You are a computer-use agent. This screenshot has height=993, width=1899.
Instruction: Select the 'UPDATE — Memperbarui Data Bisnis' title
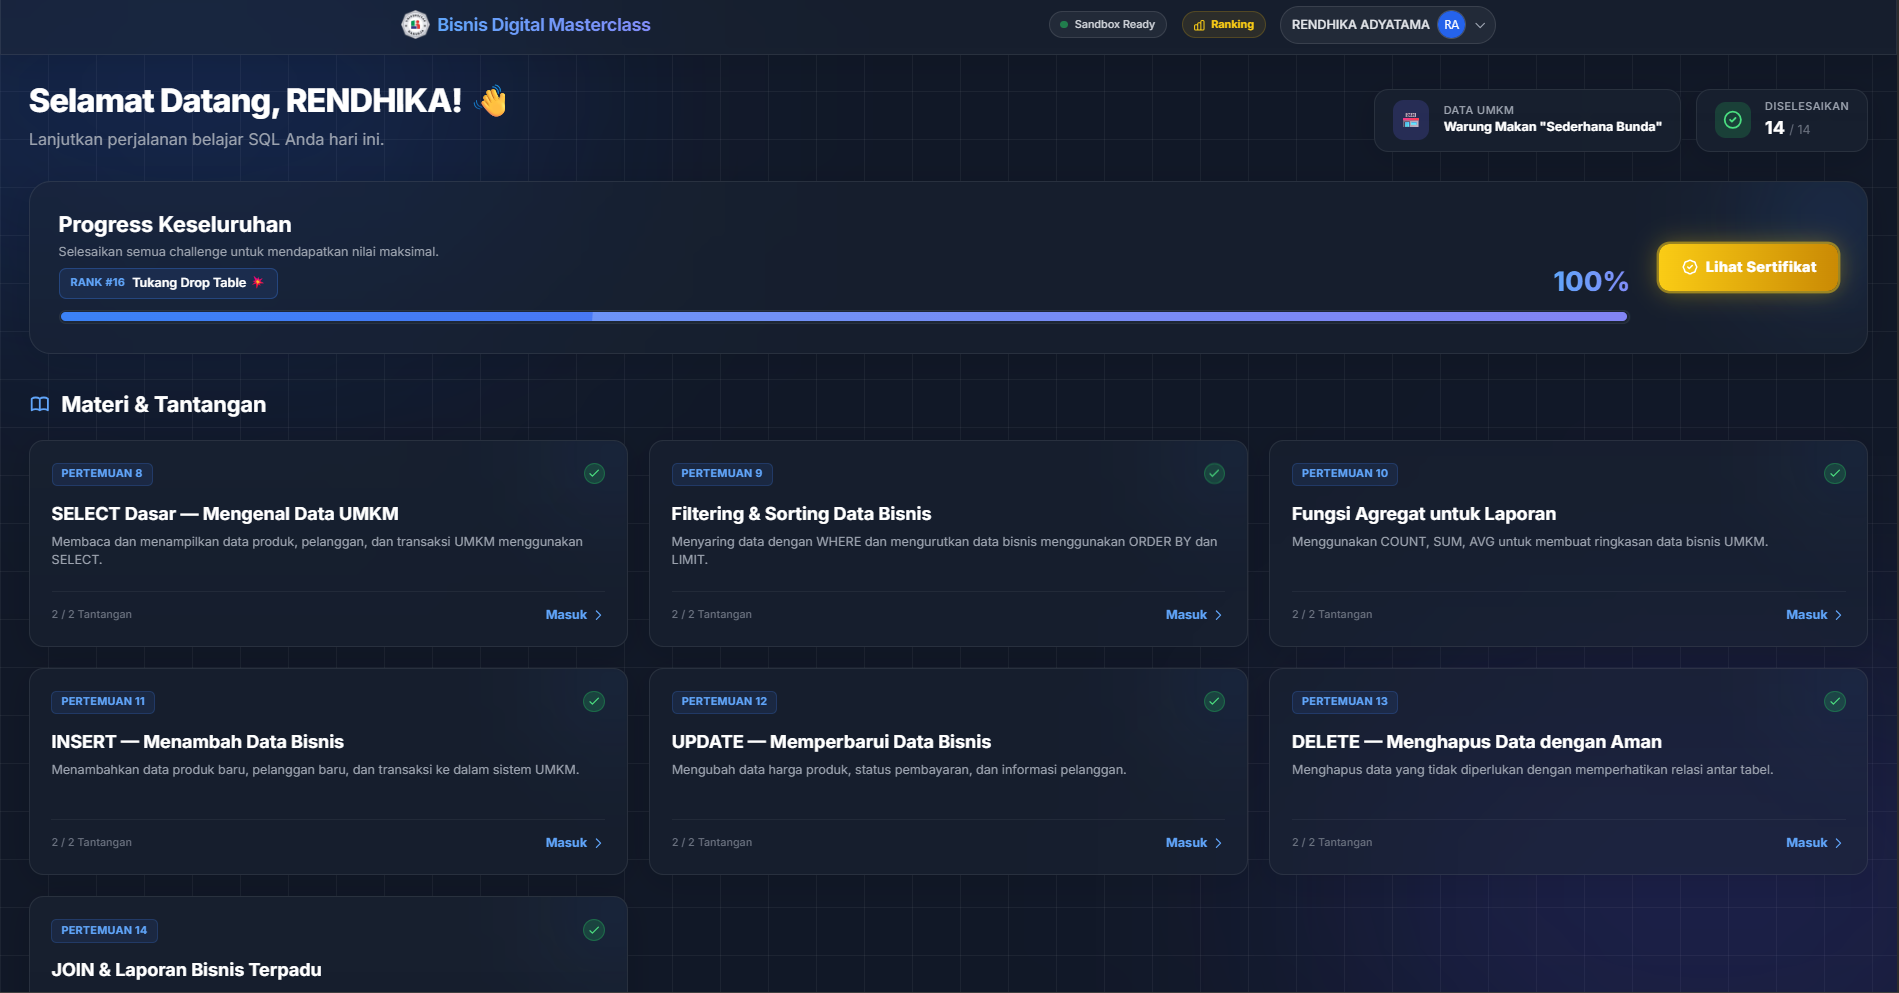click(x=831, y=742)
